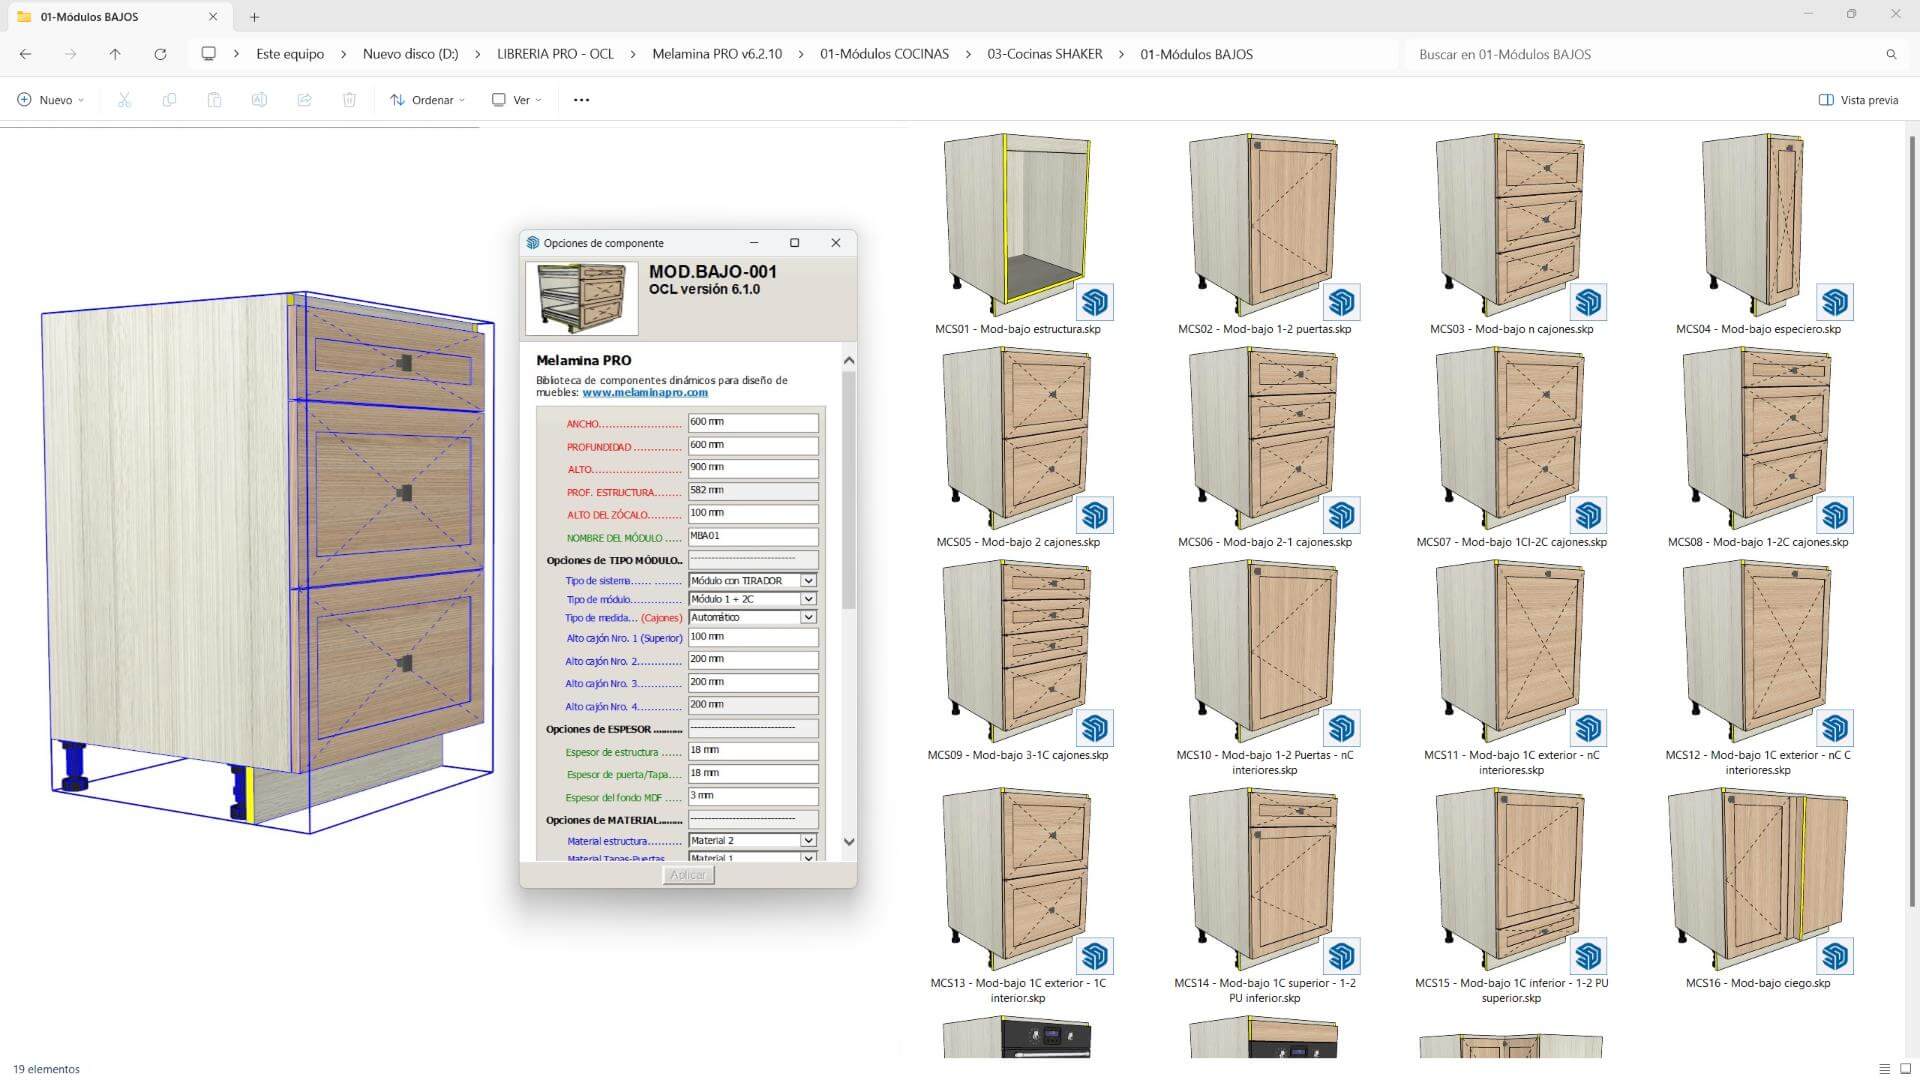Open the Material estructura dropdown
Image resolution: width=1920 pixels, height=1080 pixels.
753,841
